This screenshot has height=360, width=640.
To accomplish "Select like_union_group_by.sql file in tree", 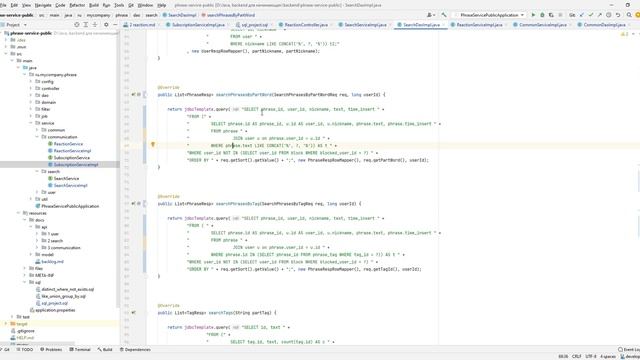I will click(x=64, y=296).
